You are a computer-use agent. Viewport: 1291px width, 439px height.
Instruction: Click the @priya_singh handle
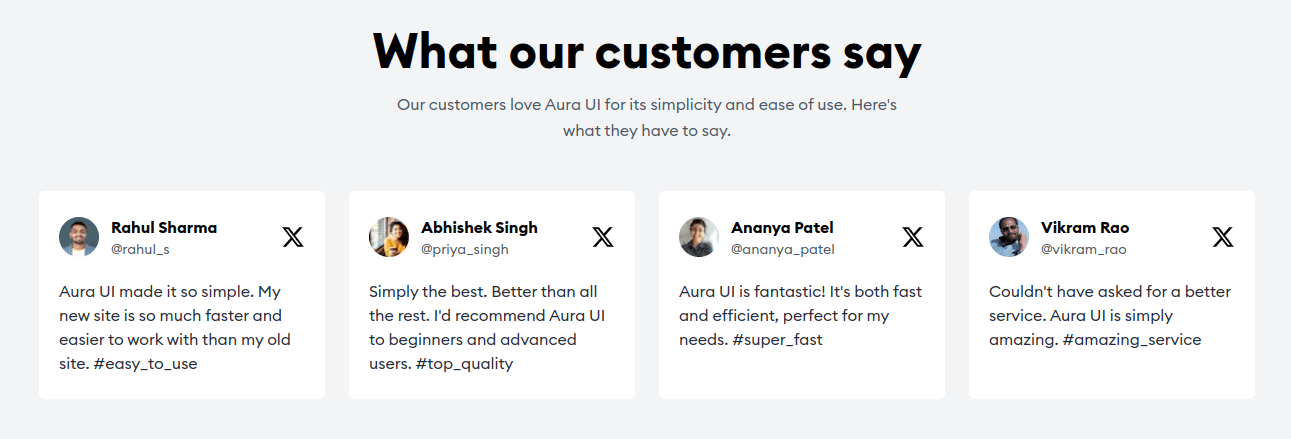coord(465,249)
